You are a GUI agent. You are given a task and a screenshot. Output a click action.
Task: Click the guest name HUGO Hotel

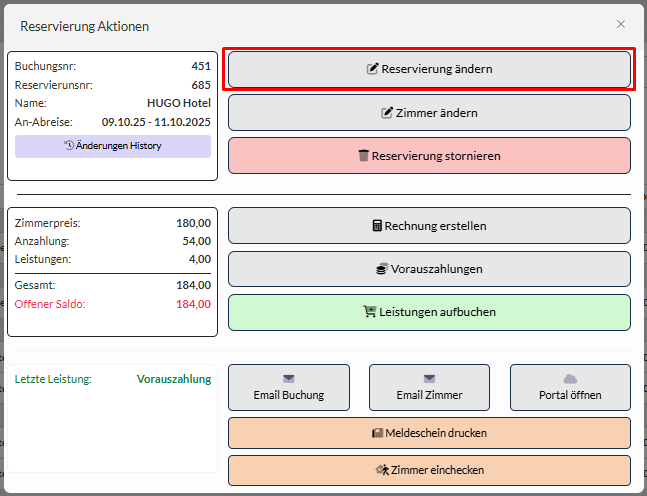point(178,103)
